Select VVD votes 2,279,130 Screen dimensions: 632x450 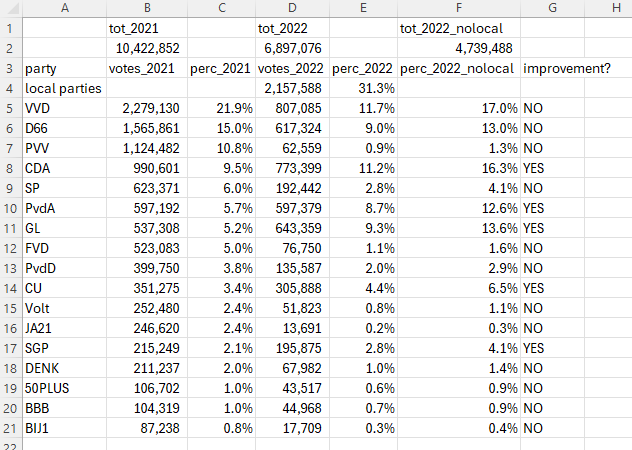[x=147, y=108]
